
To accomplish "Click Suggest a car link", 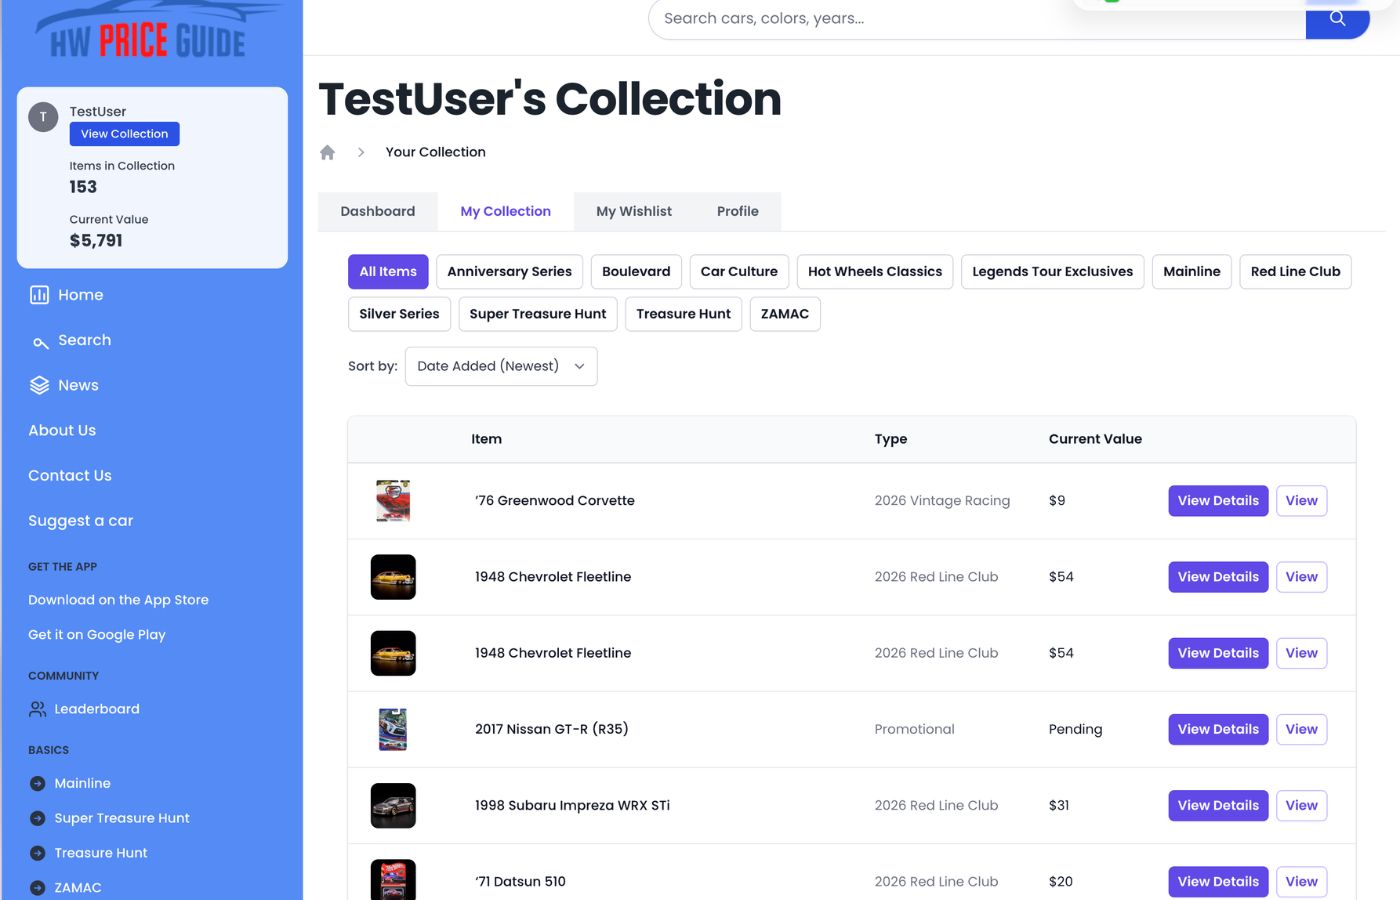I will tap(81, 521).
